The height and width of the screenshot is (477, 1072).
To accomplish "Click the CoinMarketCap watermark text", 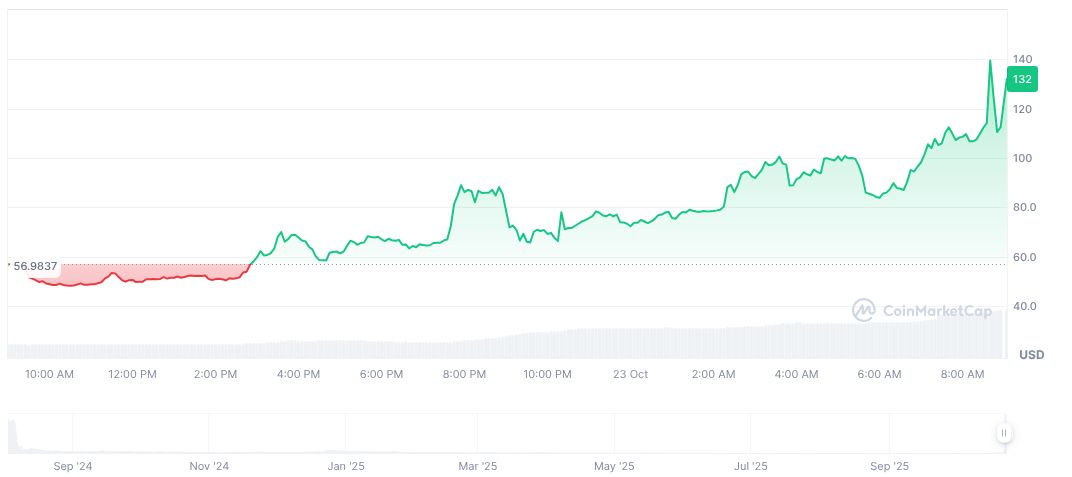I will pos(936,311).
